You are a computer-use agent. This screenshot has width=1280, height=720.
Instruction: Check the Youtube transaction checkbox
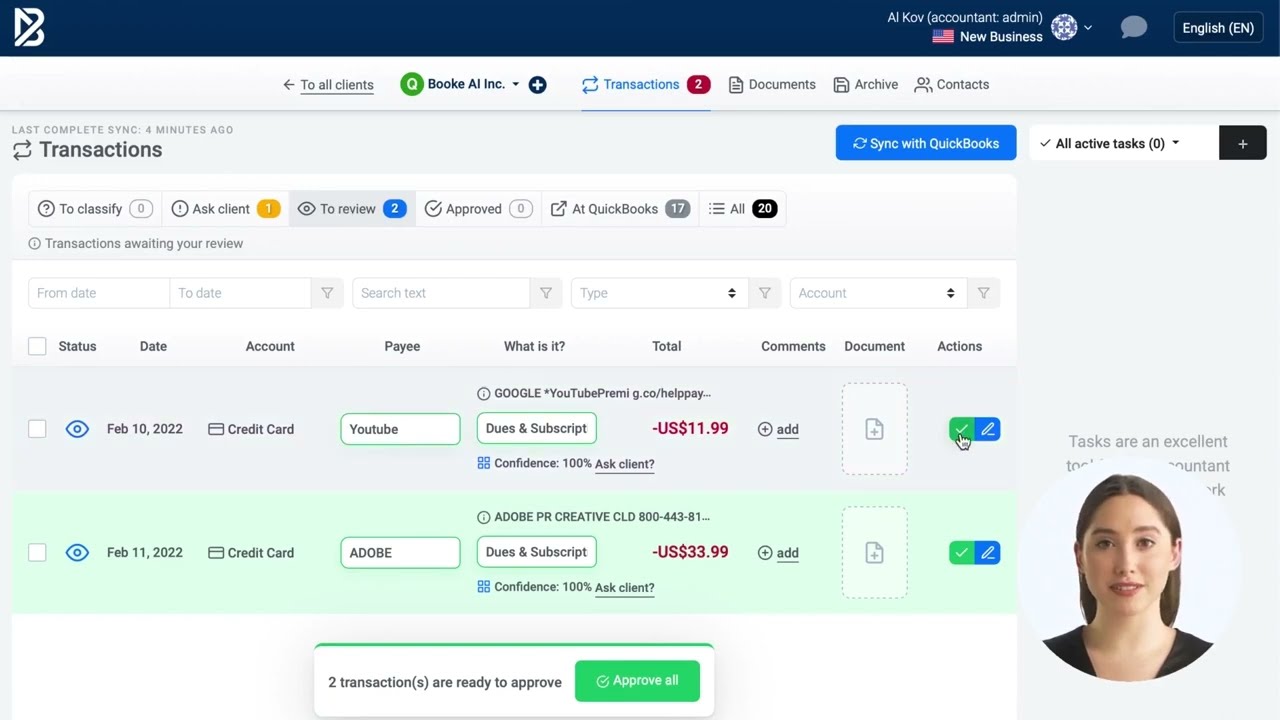click(x=37, y=429)
